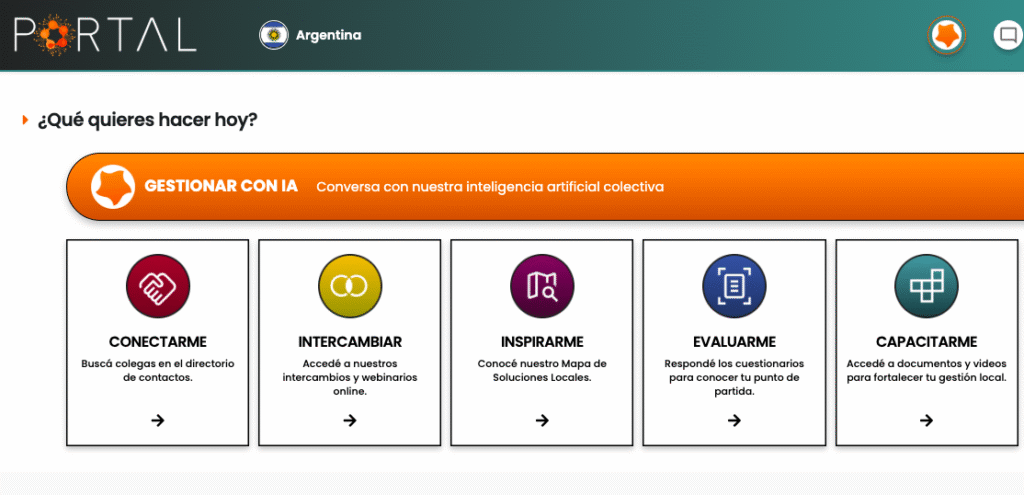The image size is (1024, 495).
Task: Click the PORTAL logo in header
Action: (105, 35)
